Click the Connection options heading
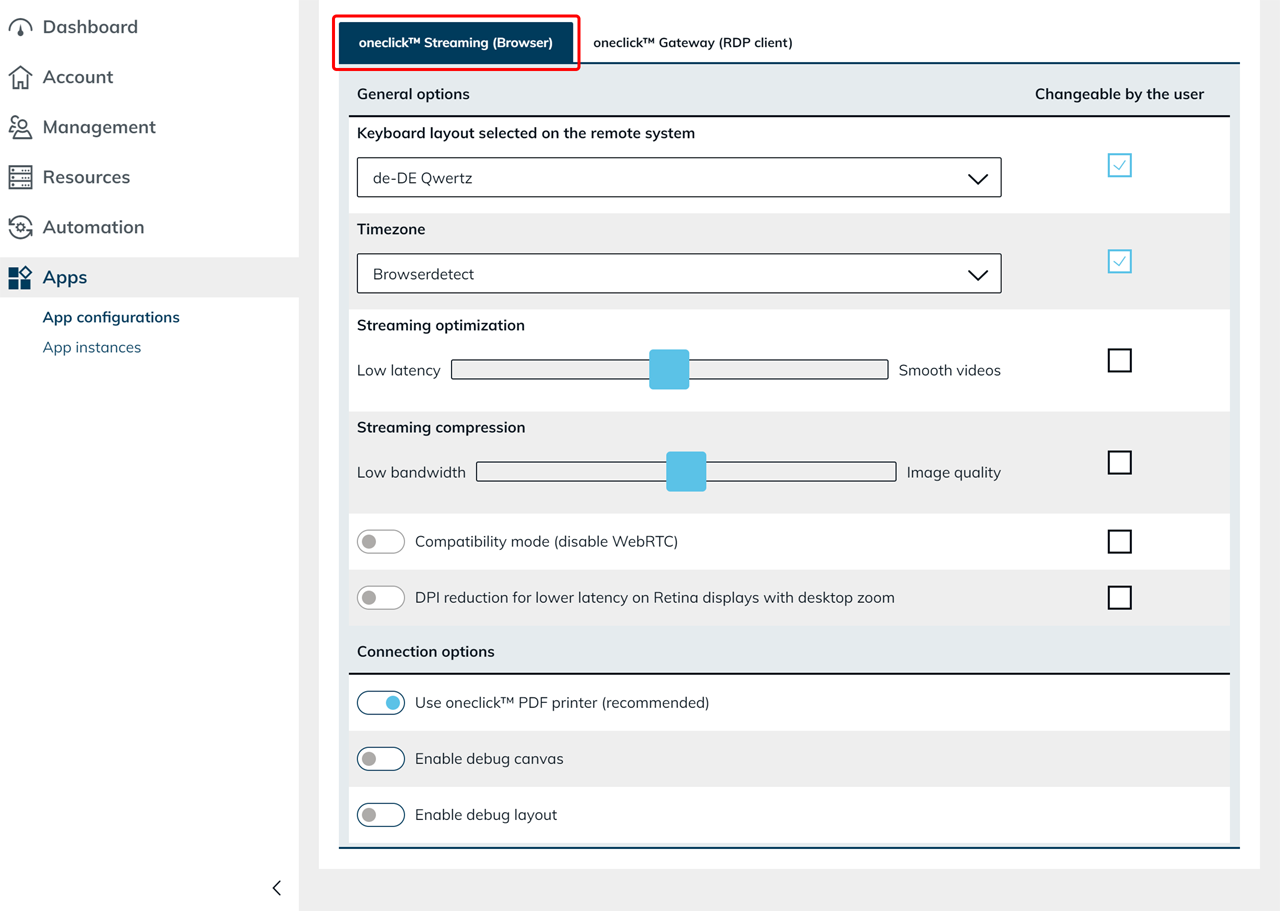Image resolution: width=1280 pixels, height=911 pixels. pos(425,651)
